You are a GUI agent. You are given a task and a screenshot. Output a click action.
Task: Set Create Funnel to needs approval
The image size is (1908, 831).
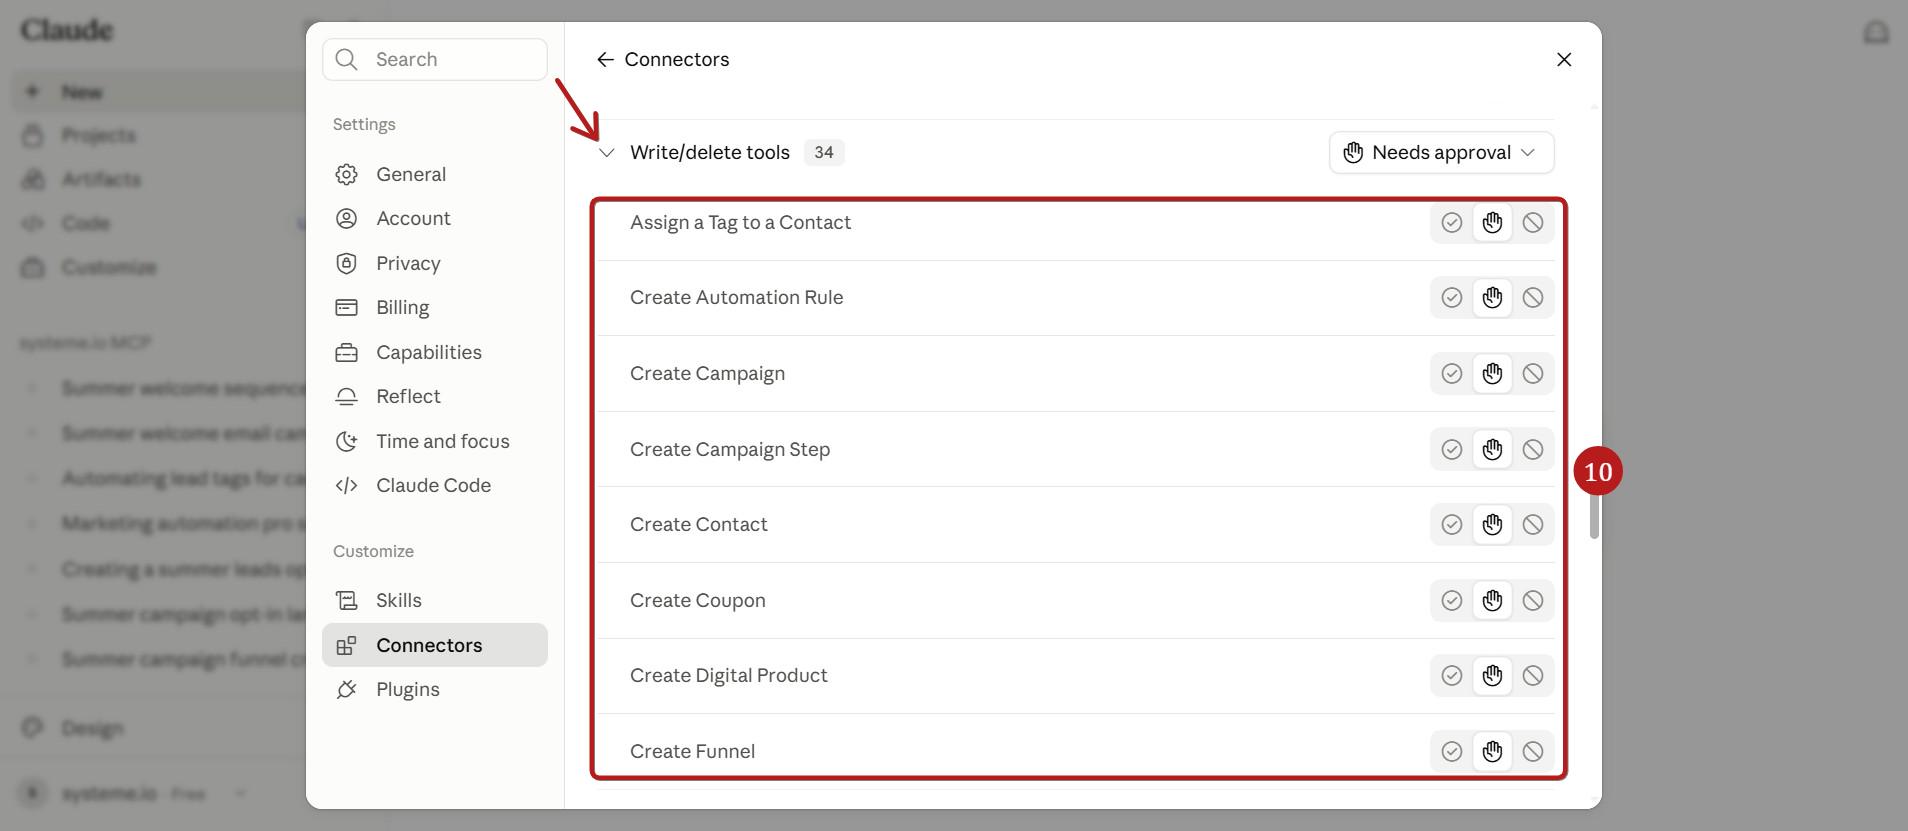1492,752
